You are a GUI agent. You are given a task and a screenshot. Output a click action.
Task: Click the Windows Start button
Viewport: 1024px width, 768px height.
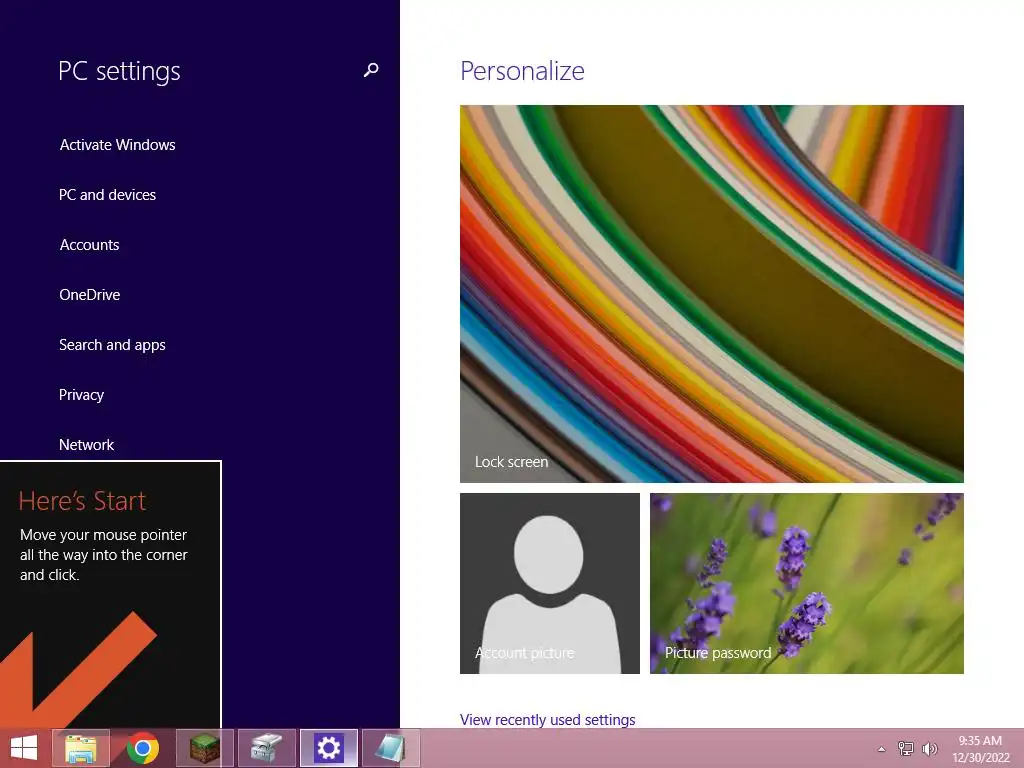24,748
